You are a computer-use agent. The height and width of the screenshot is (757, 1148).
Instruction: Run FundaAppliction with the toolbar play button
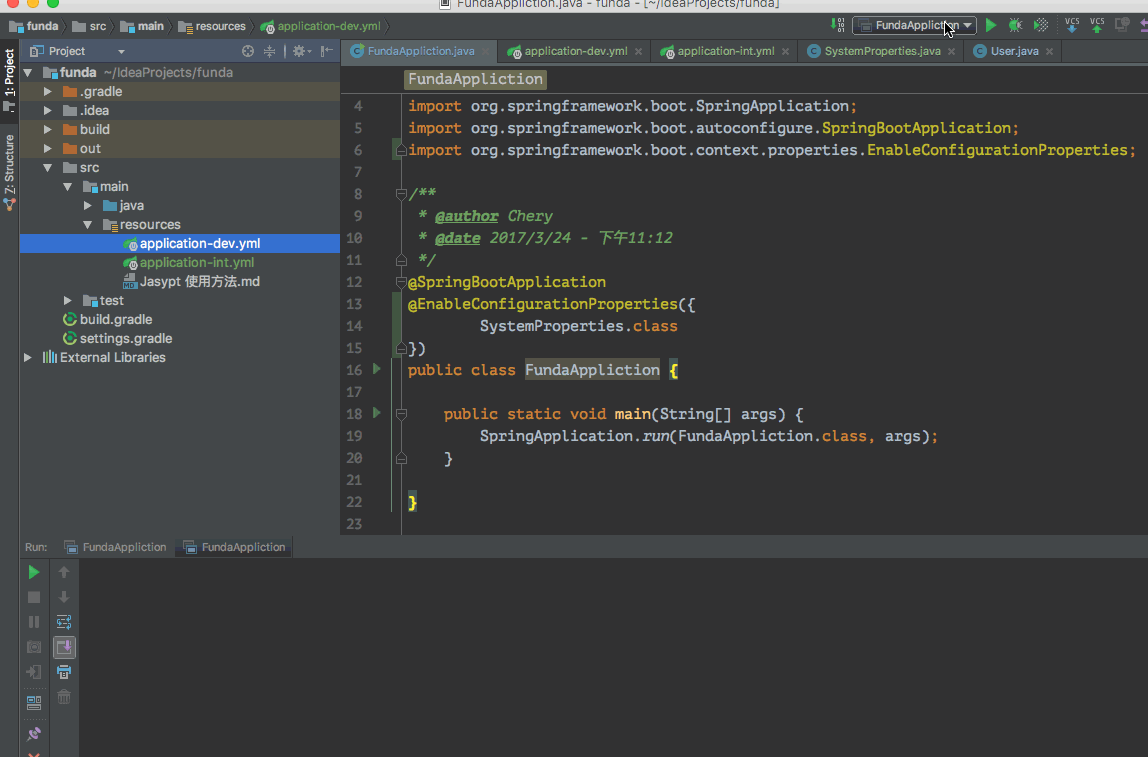991,26
